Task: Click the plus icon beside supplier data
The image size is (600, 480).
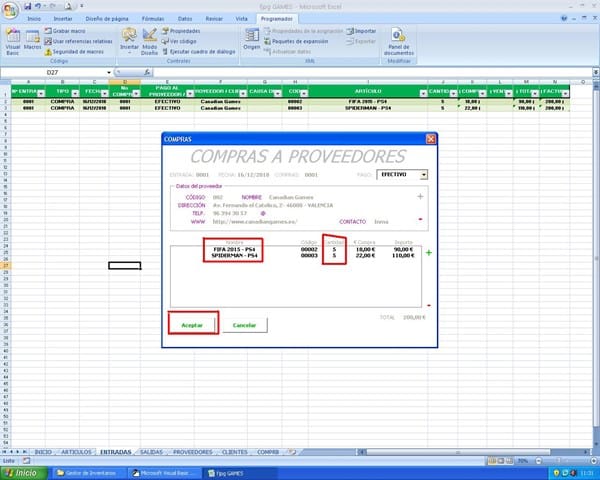Action: tap(420, 197)
